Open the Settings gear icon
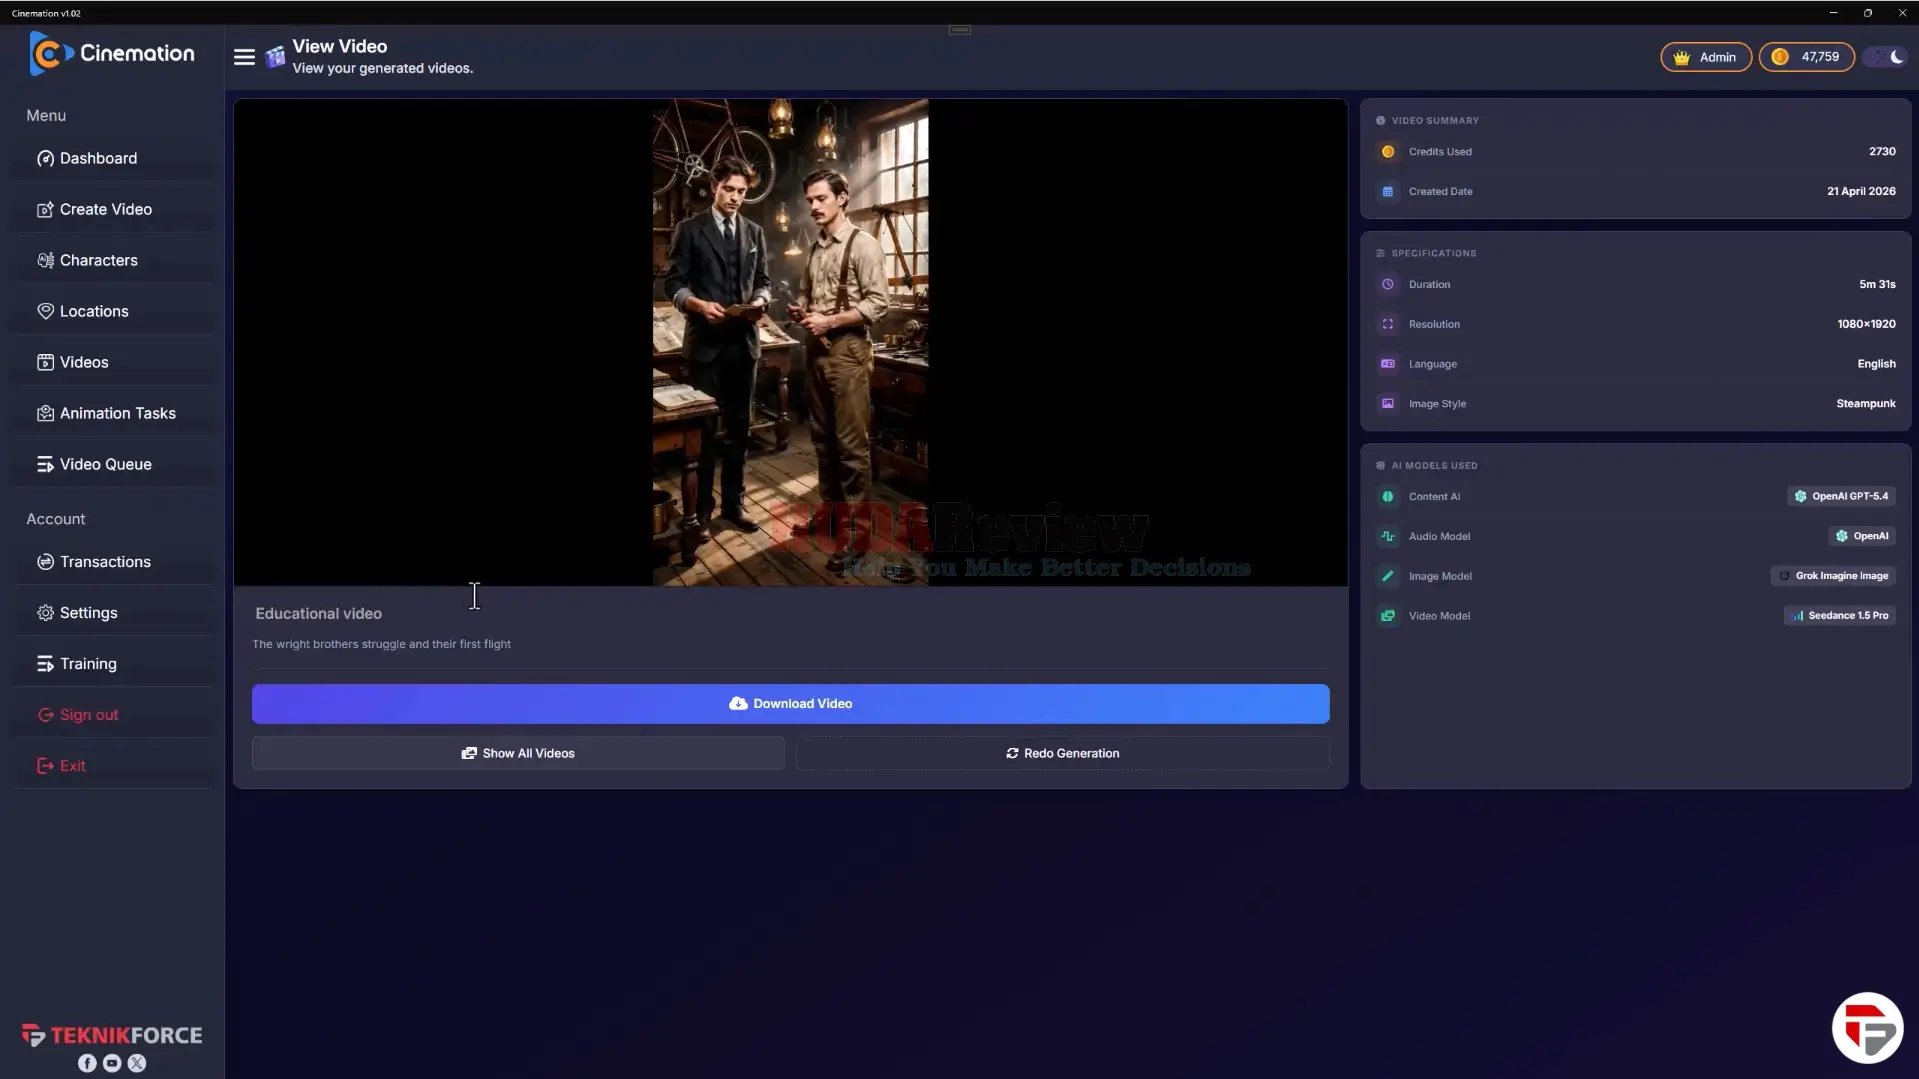 (x=45, y=613)
